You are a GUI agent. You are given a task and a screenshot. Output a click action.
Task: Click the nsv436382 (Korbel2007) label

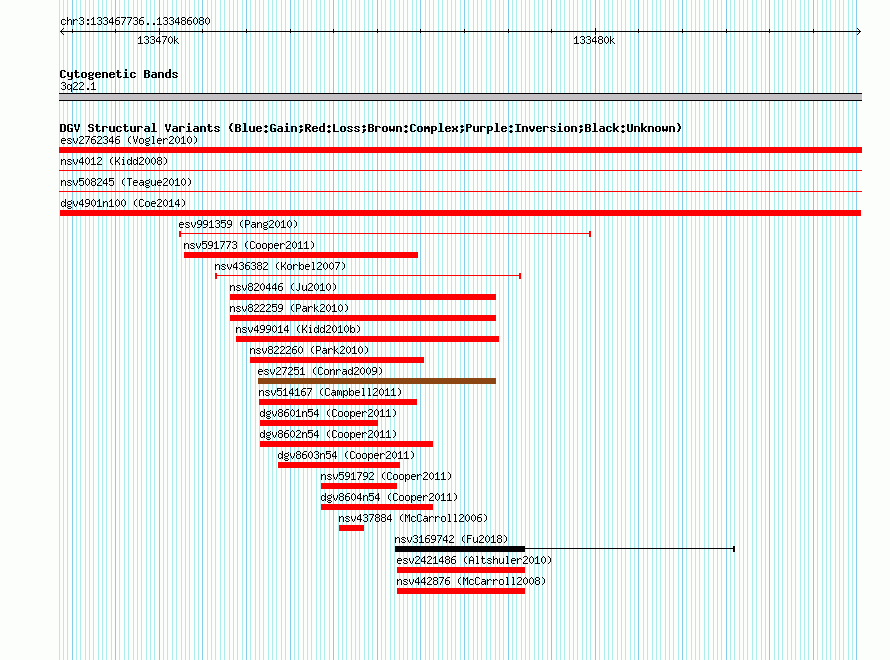[280, 266]
